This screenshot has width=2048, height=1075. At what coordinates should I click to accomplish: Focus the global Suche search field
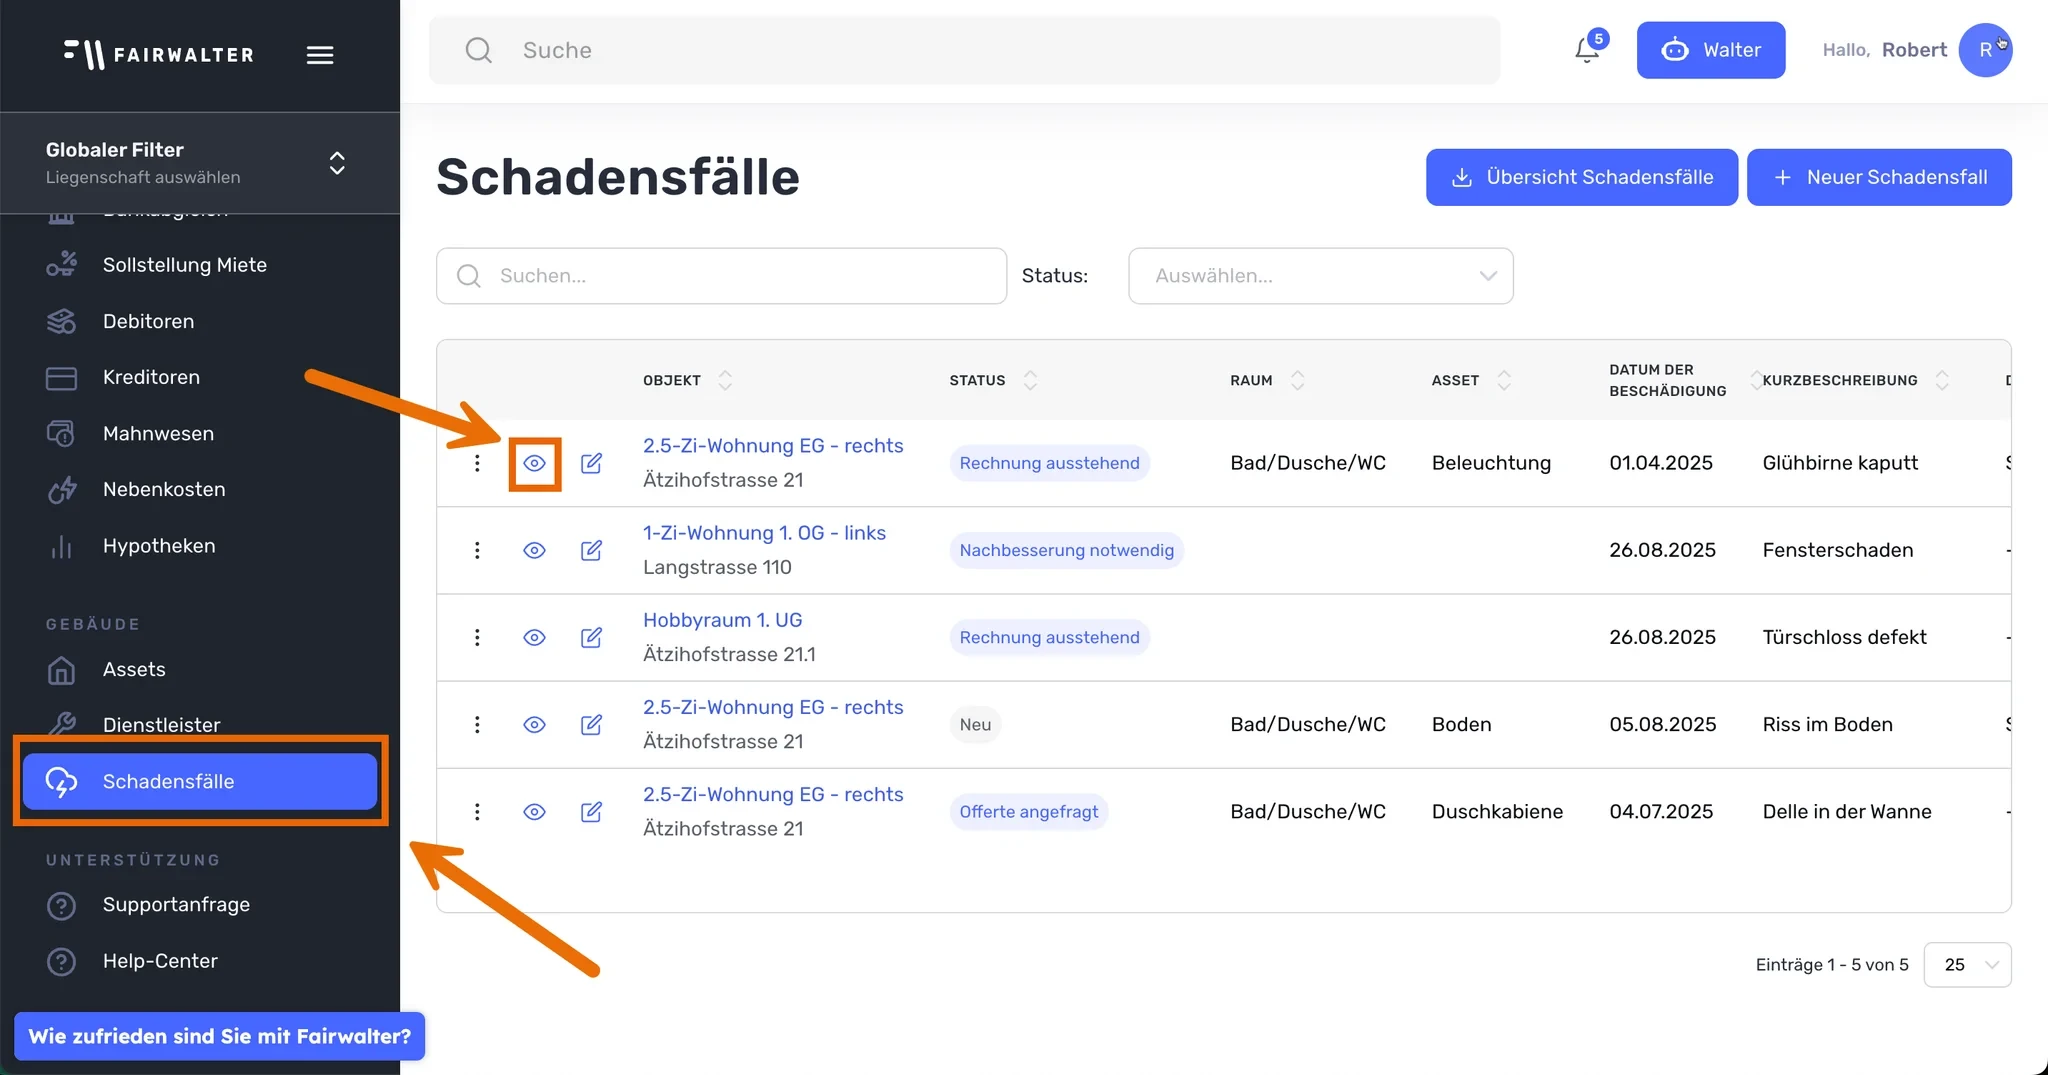(964, 50)
